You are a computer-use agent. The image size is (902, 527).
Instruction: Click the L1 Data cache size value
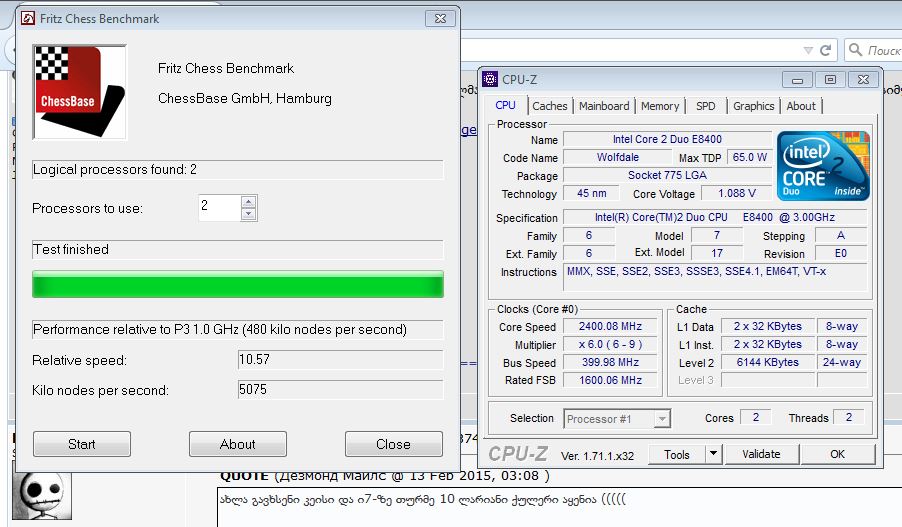(767, 326)
